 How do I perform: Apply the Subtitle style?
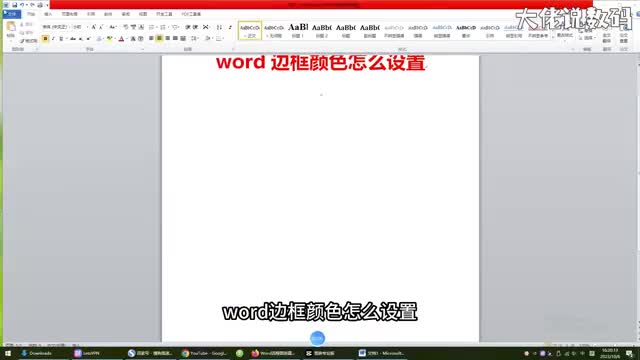(370, 31)
